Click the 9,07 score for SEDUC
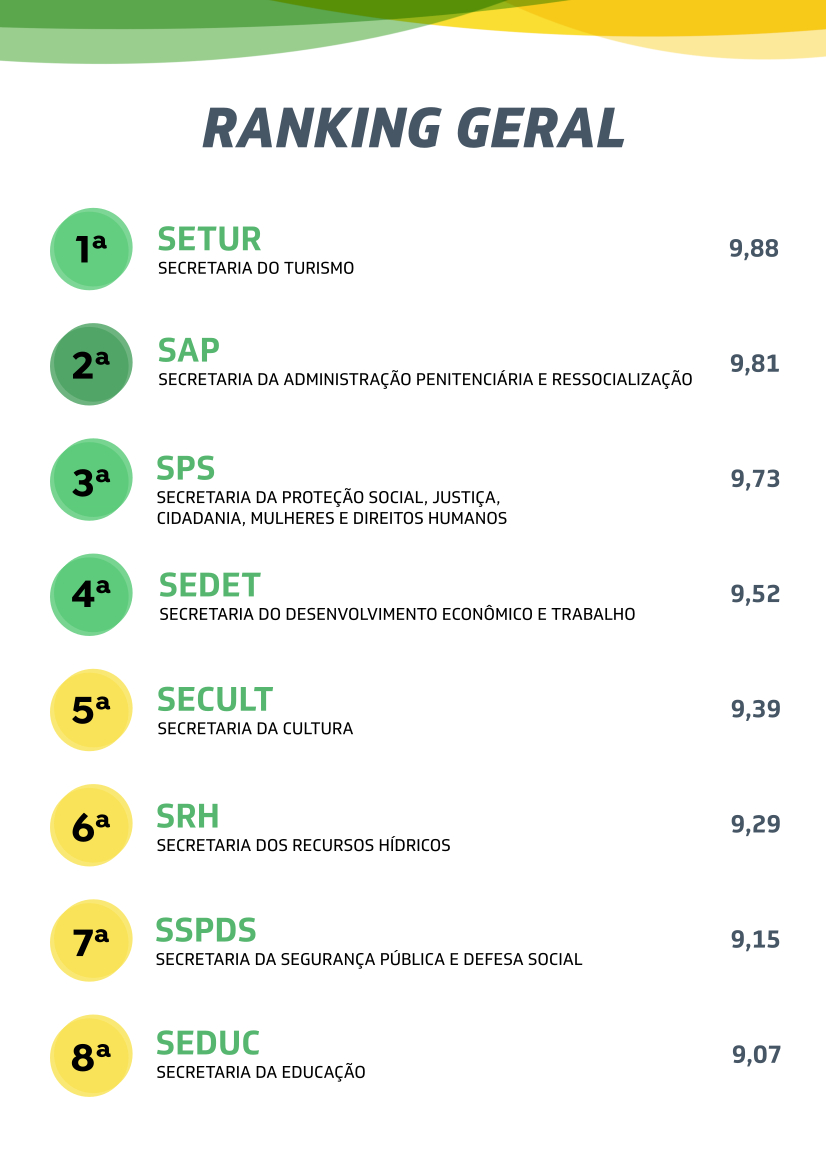Screen dimensions: 826x1169 pyautogui.click(x=756, y=1055)
